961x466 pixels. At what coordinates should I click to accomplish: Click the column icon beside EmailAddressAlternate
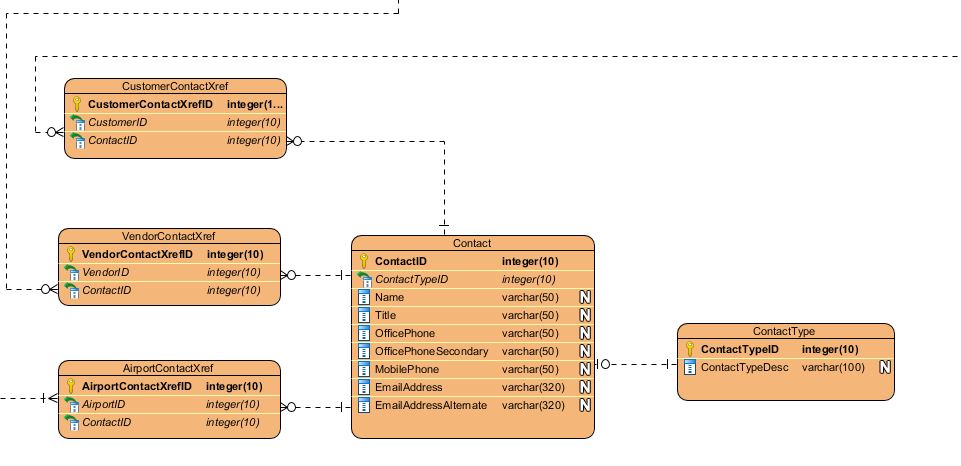[364, 405]
